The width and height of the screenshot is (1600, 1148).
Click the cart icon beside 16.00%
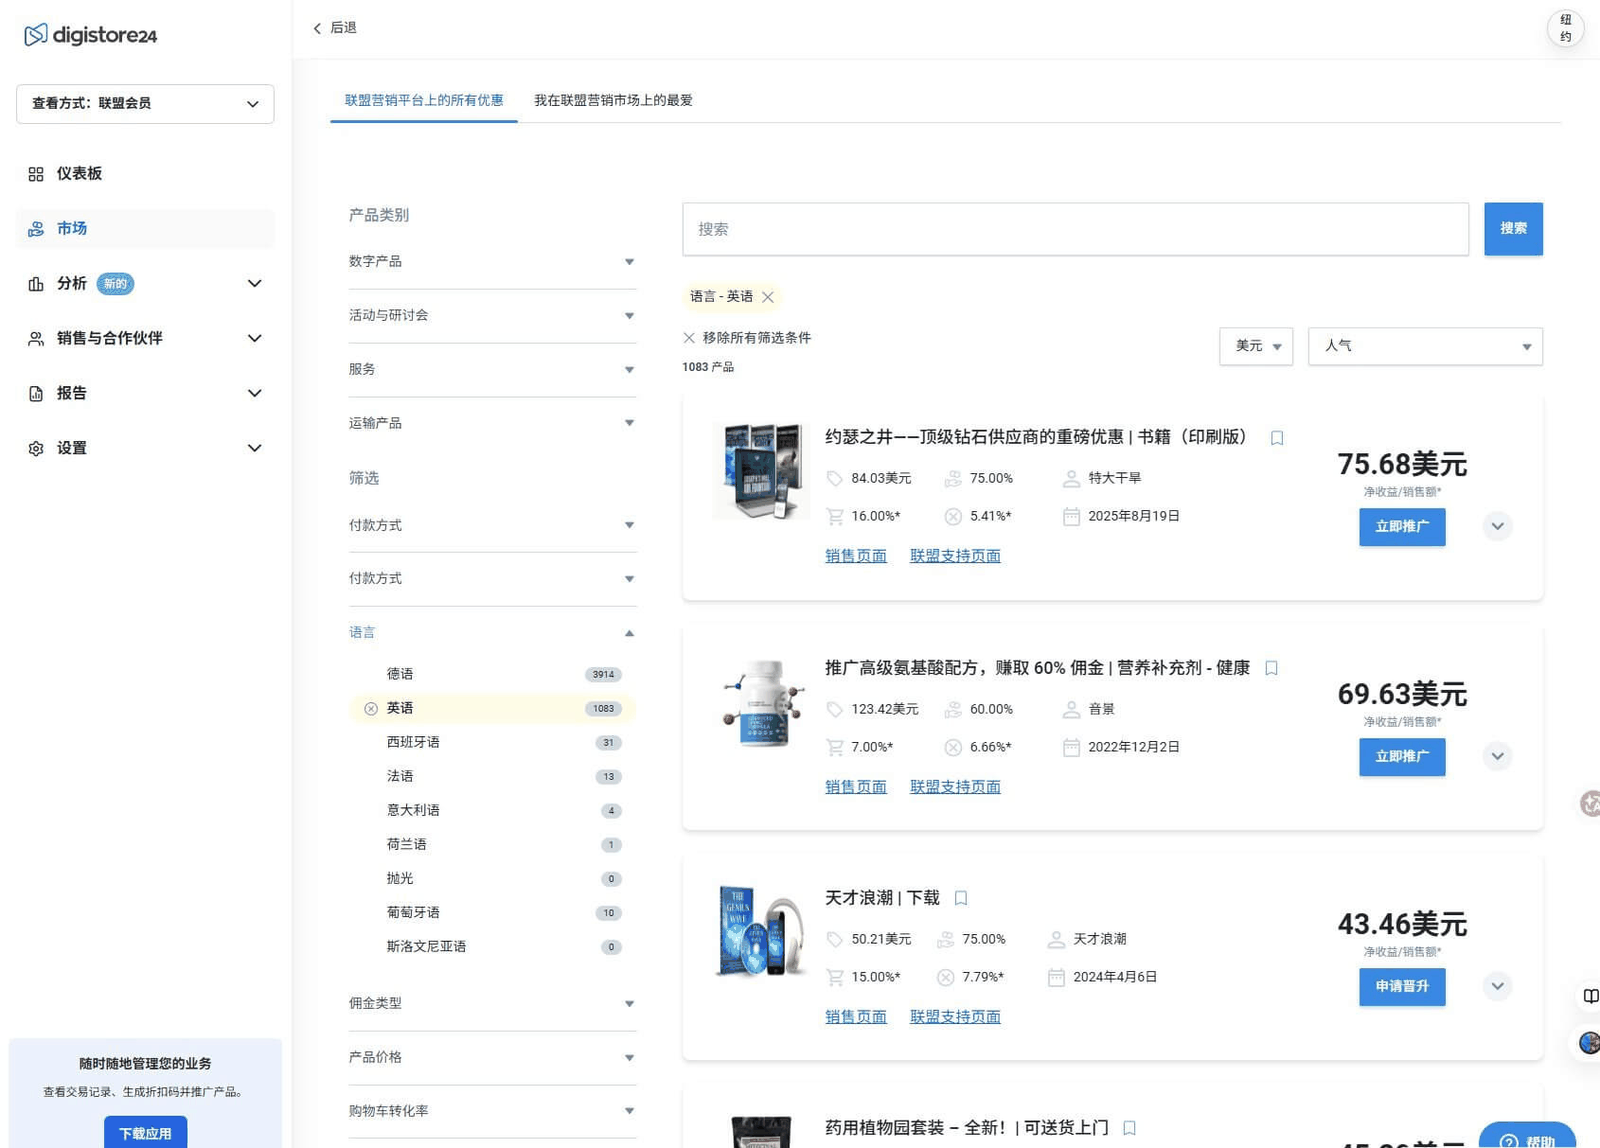click(835, 517)
